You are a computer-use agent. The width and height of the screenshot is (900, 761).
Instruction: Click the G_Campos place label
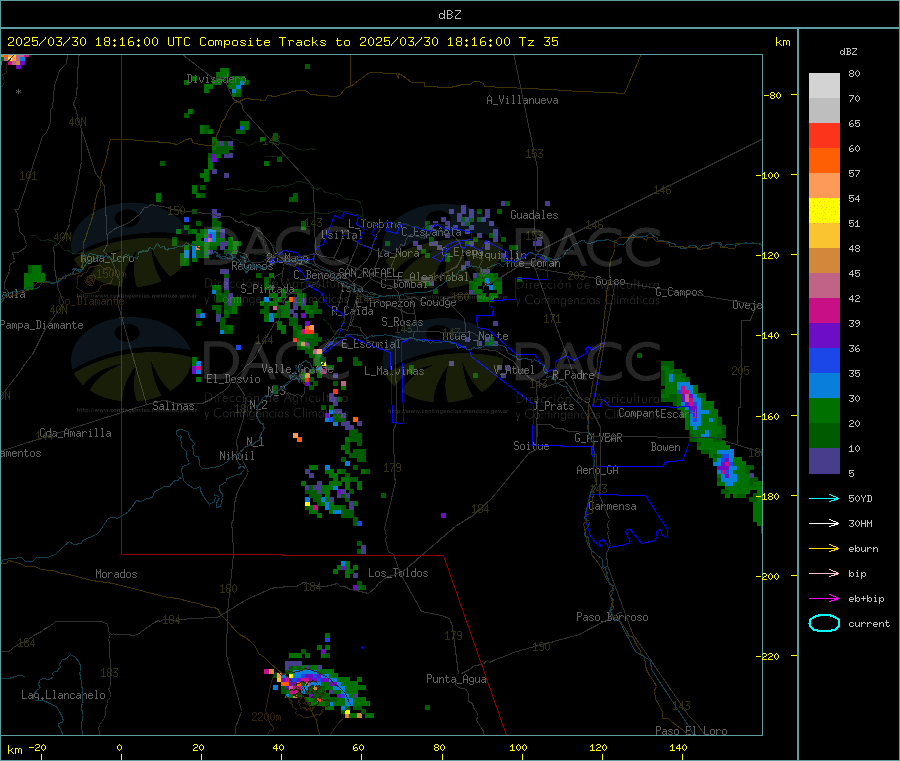[x=679, y=292]
